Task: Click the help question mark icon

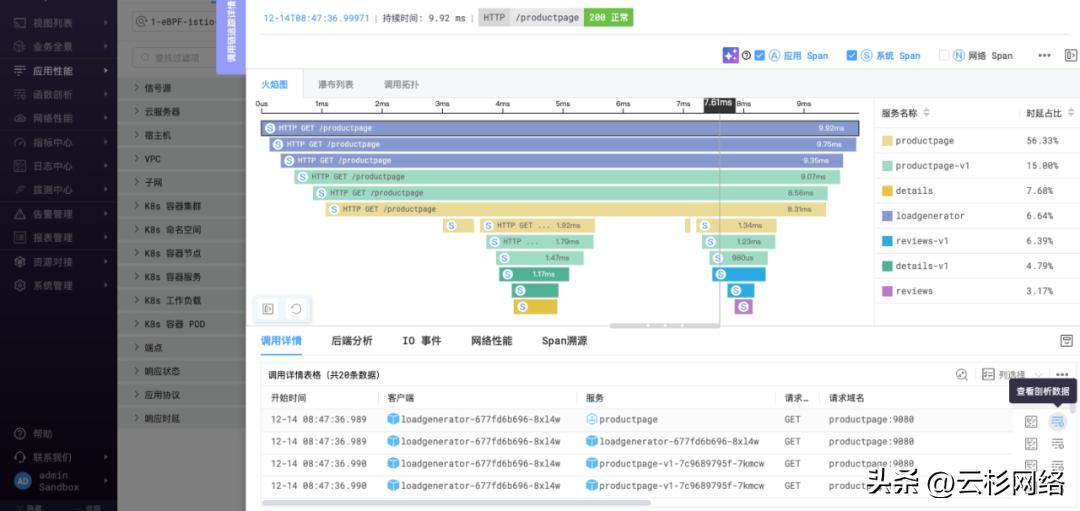Action: coord(746,56)
